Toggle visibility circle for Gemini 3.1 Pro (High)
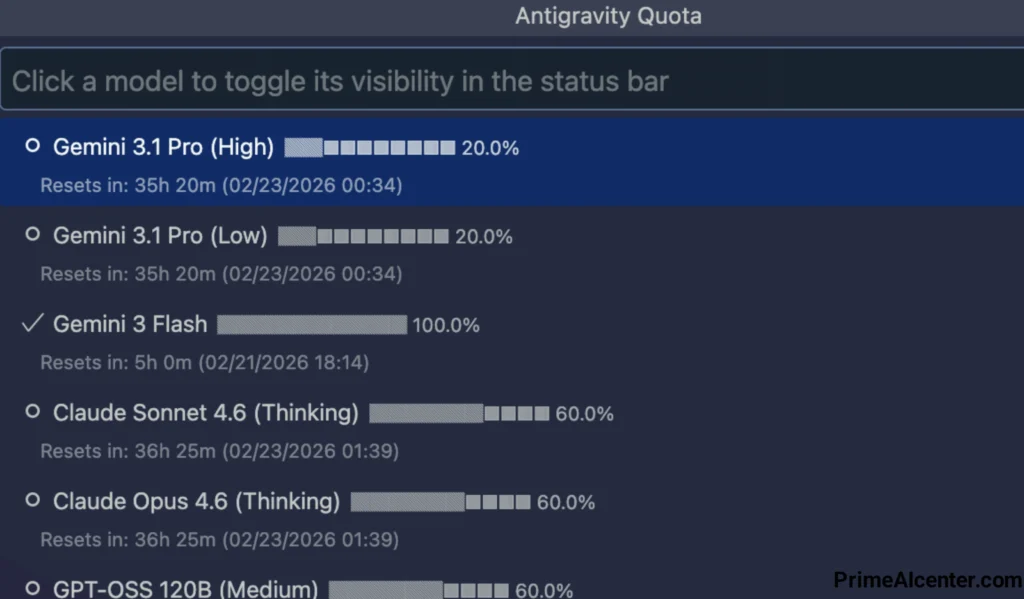This screenshot has width=1024, height=599. pos(32,147)
